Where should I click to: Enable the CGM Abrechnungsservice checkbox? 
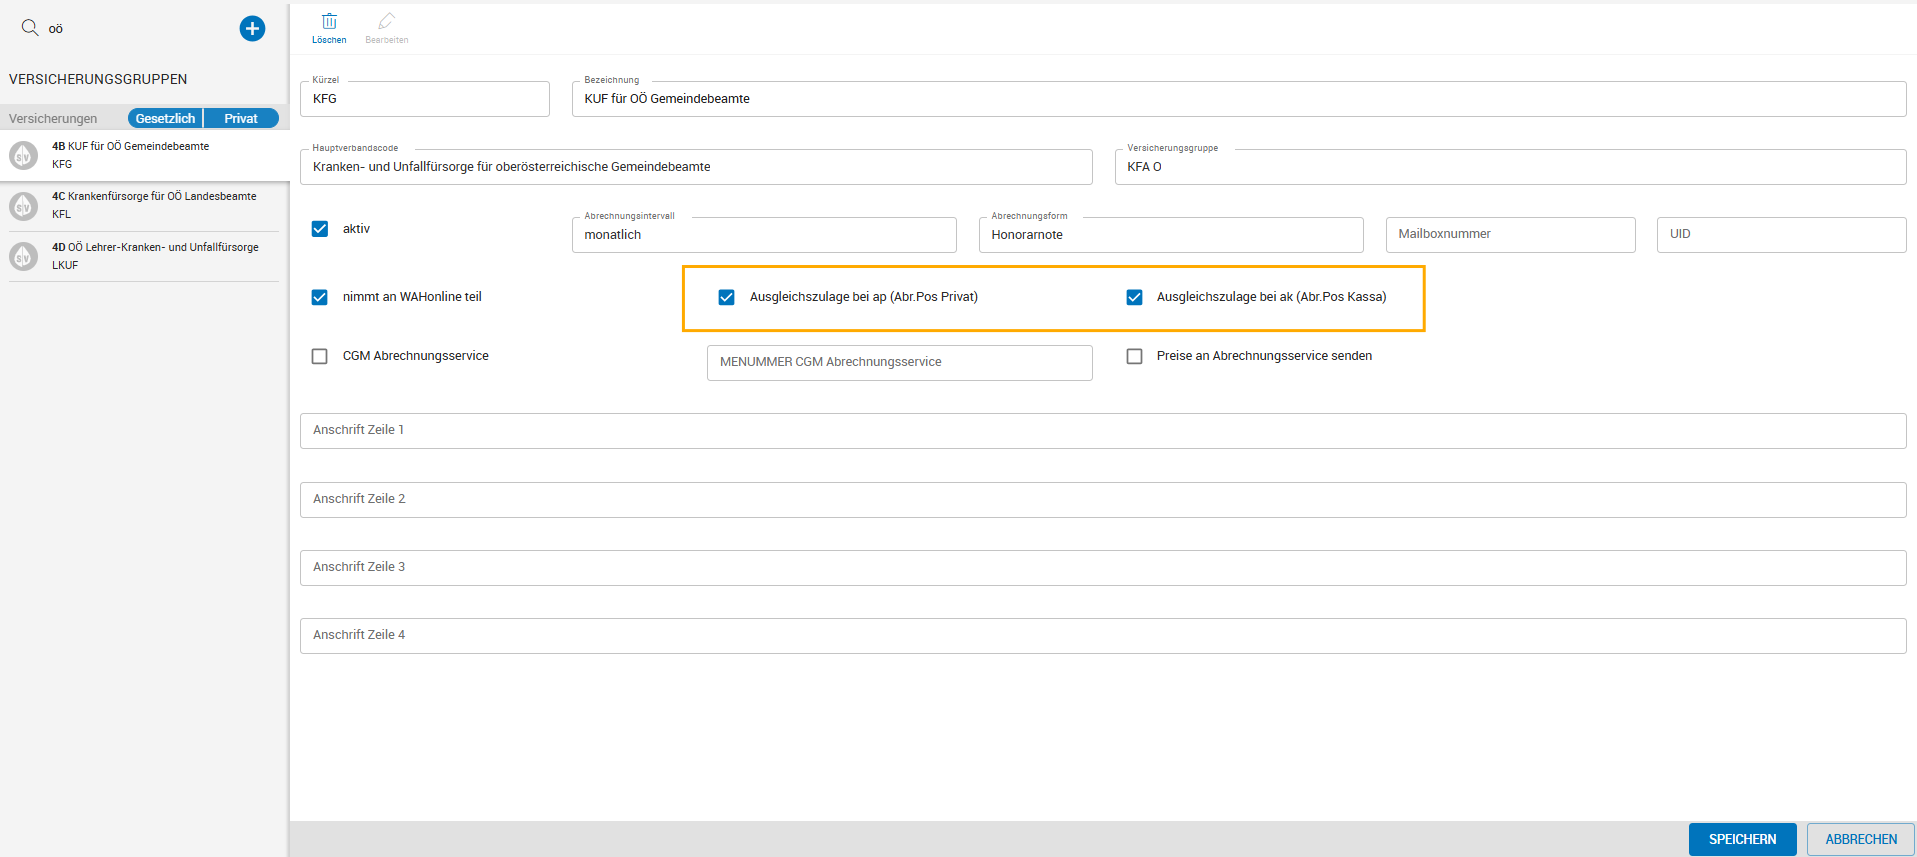point(320,356)
